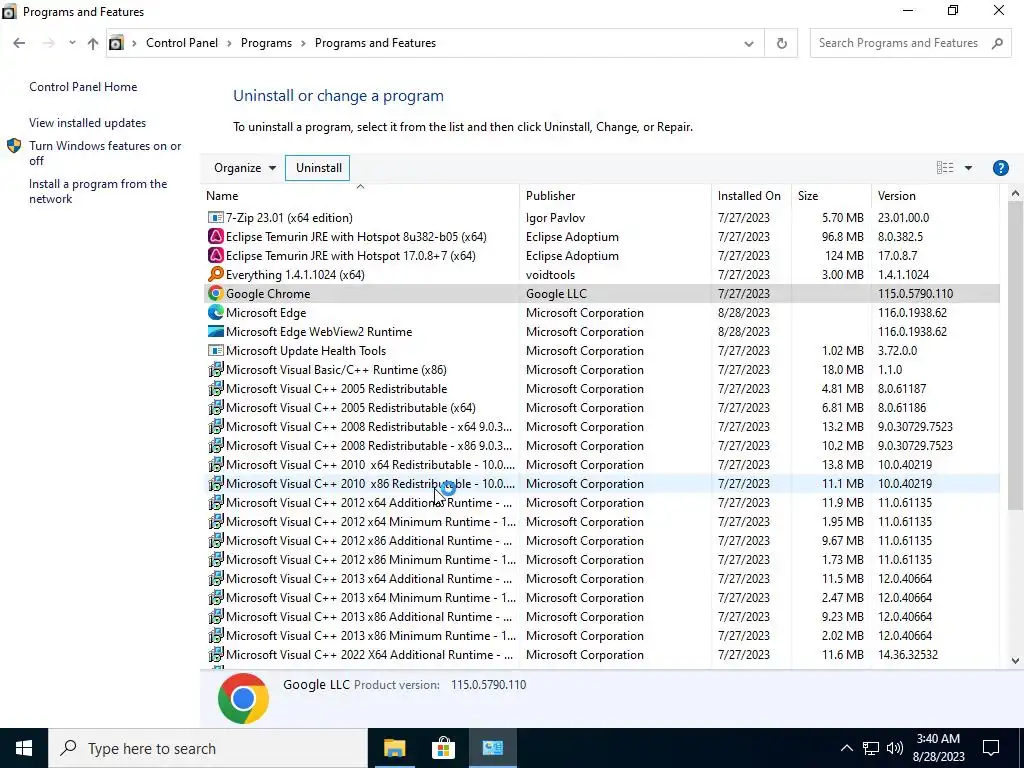Click the Eclipse Temurin JRE 8u382-b05 icon
This screenshot has height=768, width=1024.
[215, 236]
